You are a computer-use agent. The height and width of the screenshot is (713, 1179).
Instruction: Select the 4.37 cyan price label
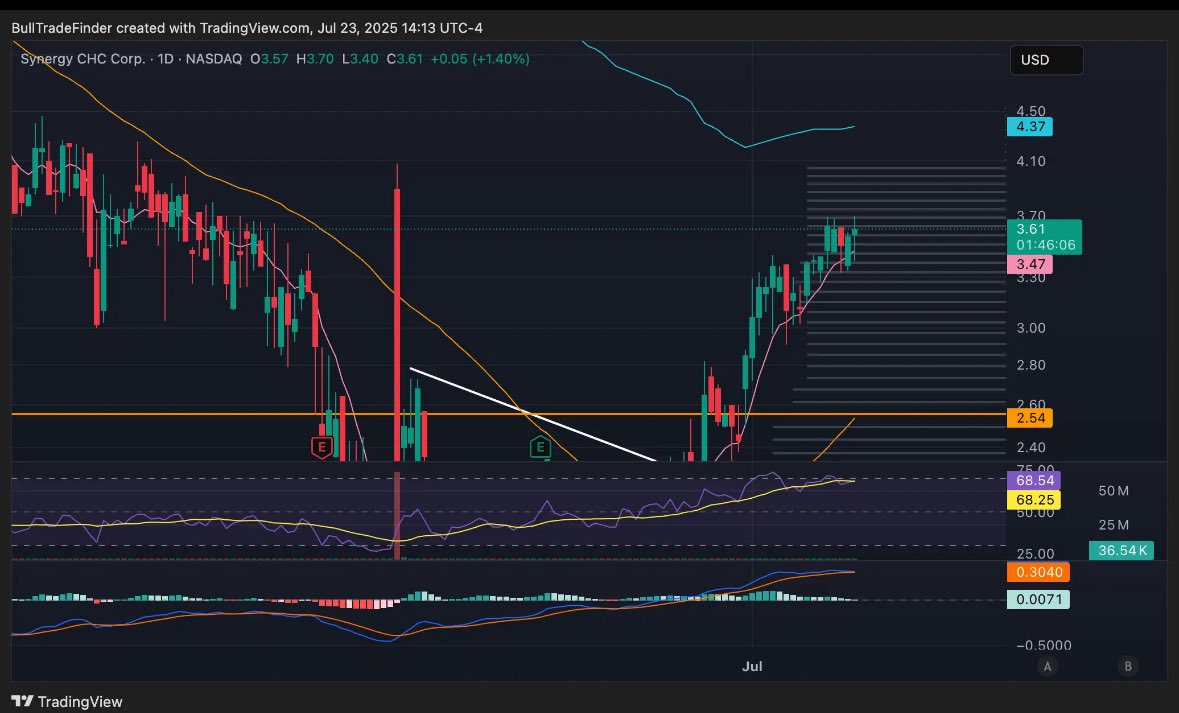click(1029, 126)
